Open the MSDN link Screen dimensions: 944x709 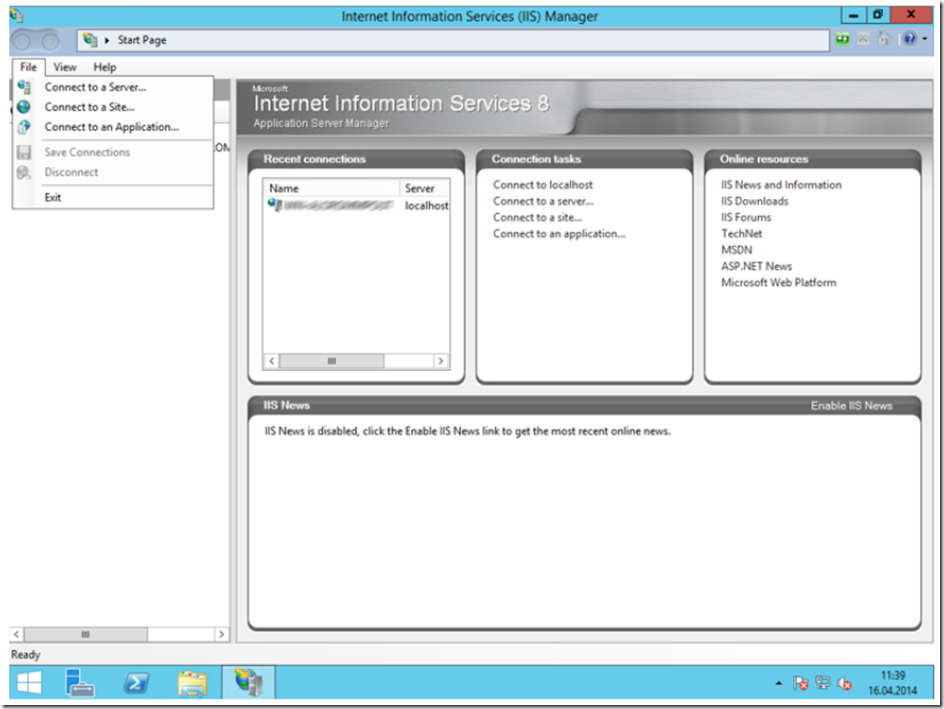pos(737,250)
